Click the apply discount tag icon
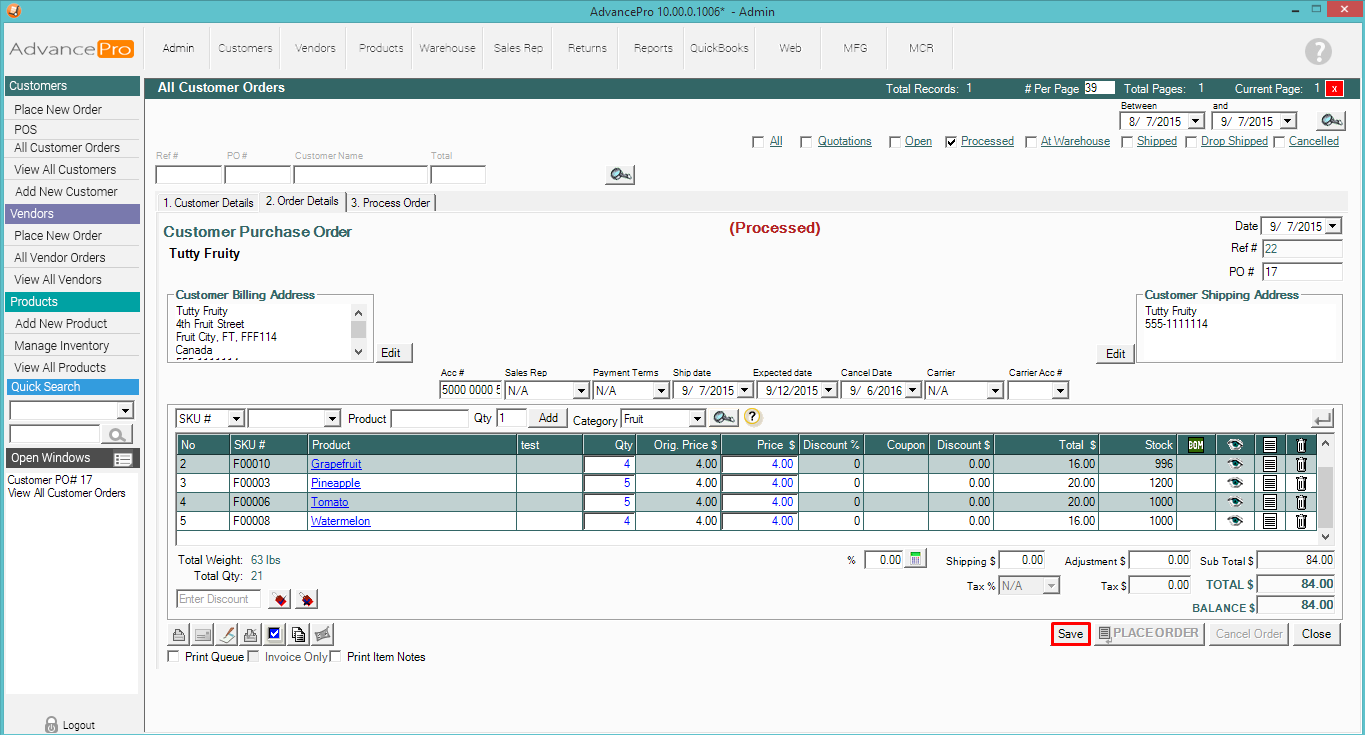 point(280,599)
